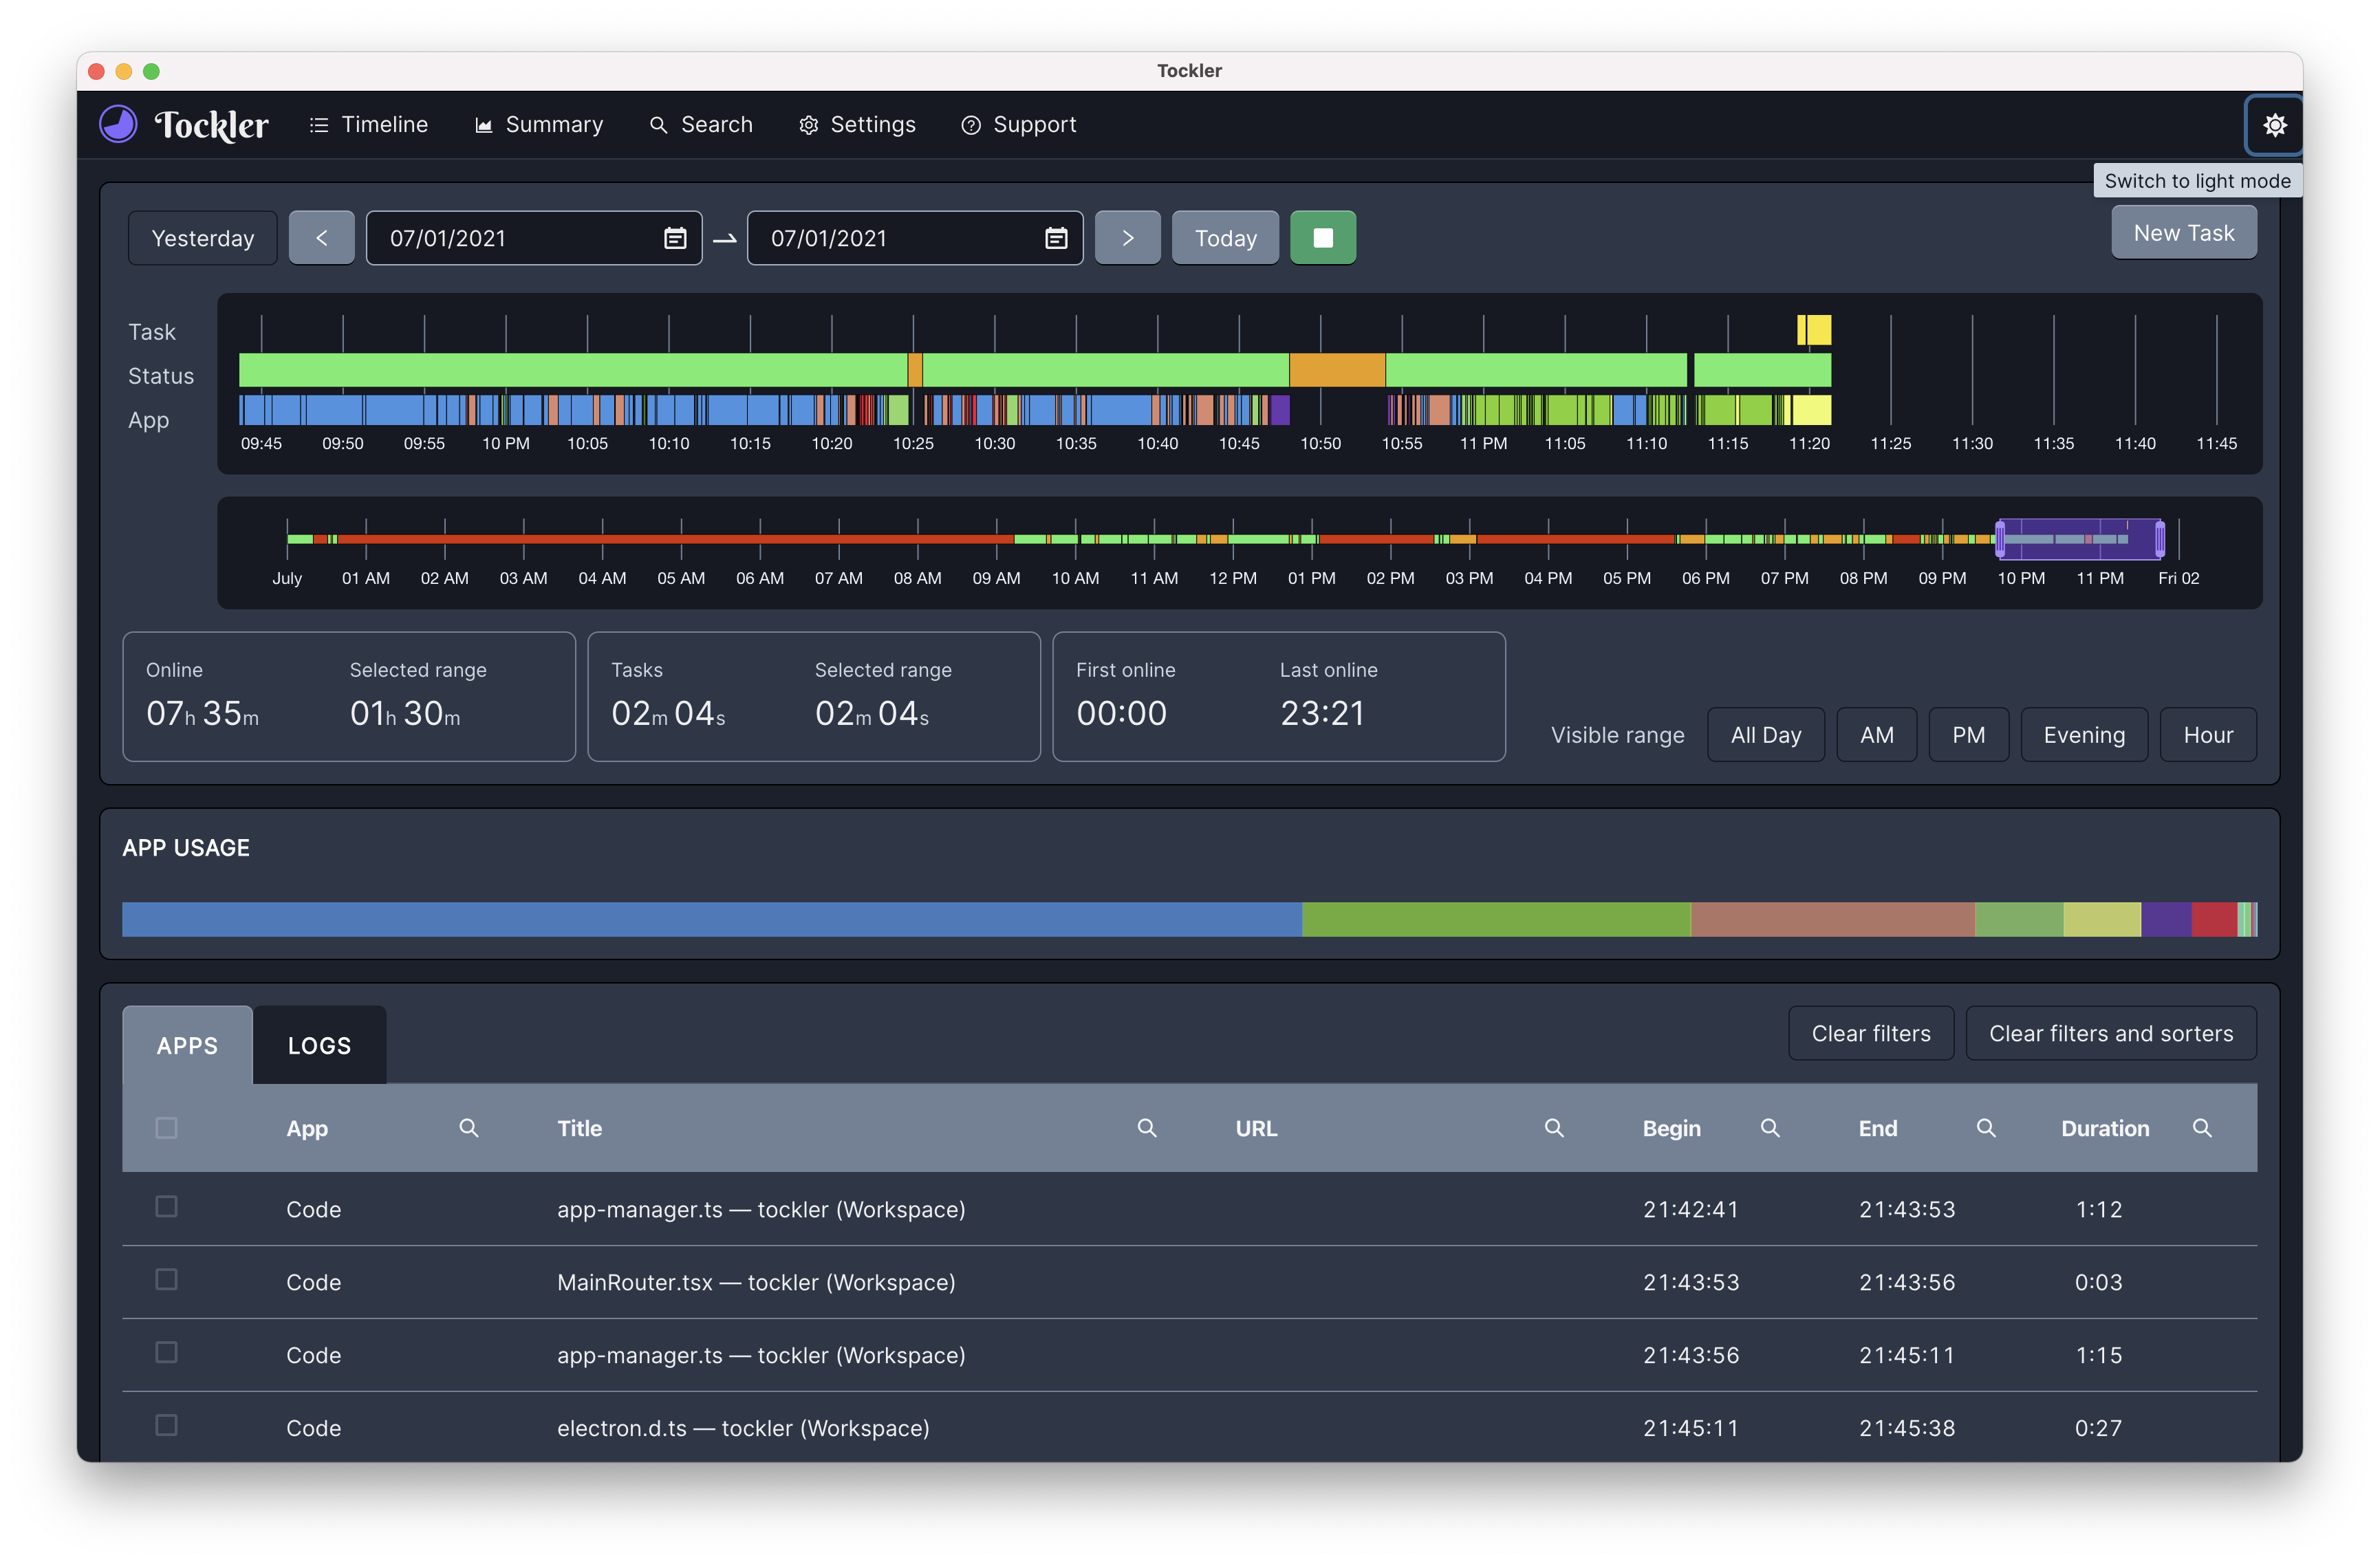This screenshot has height=1564, width=2380.
Task: Click the Duration column search icon
Action: coord(2202,1128)
